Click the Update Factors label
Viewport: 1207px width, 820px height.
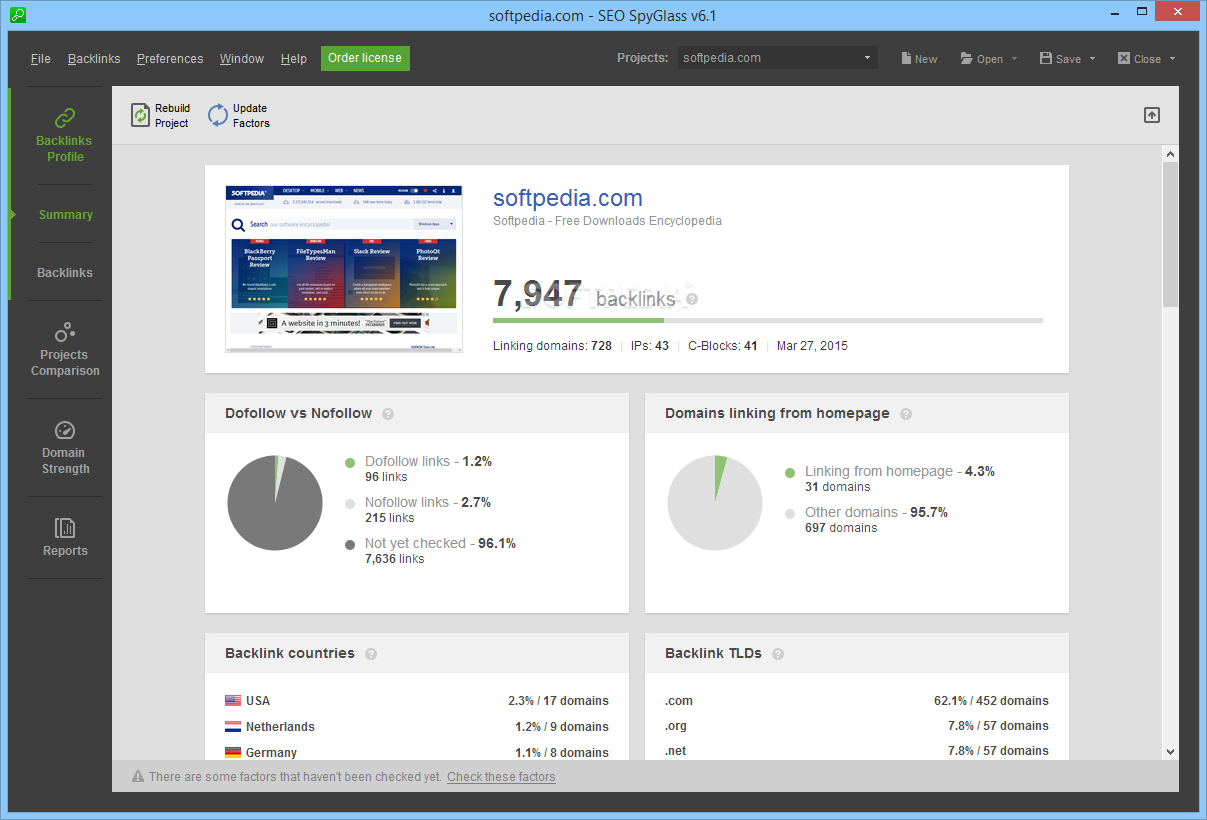point(251,116)
